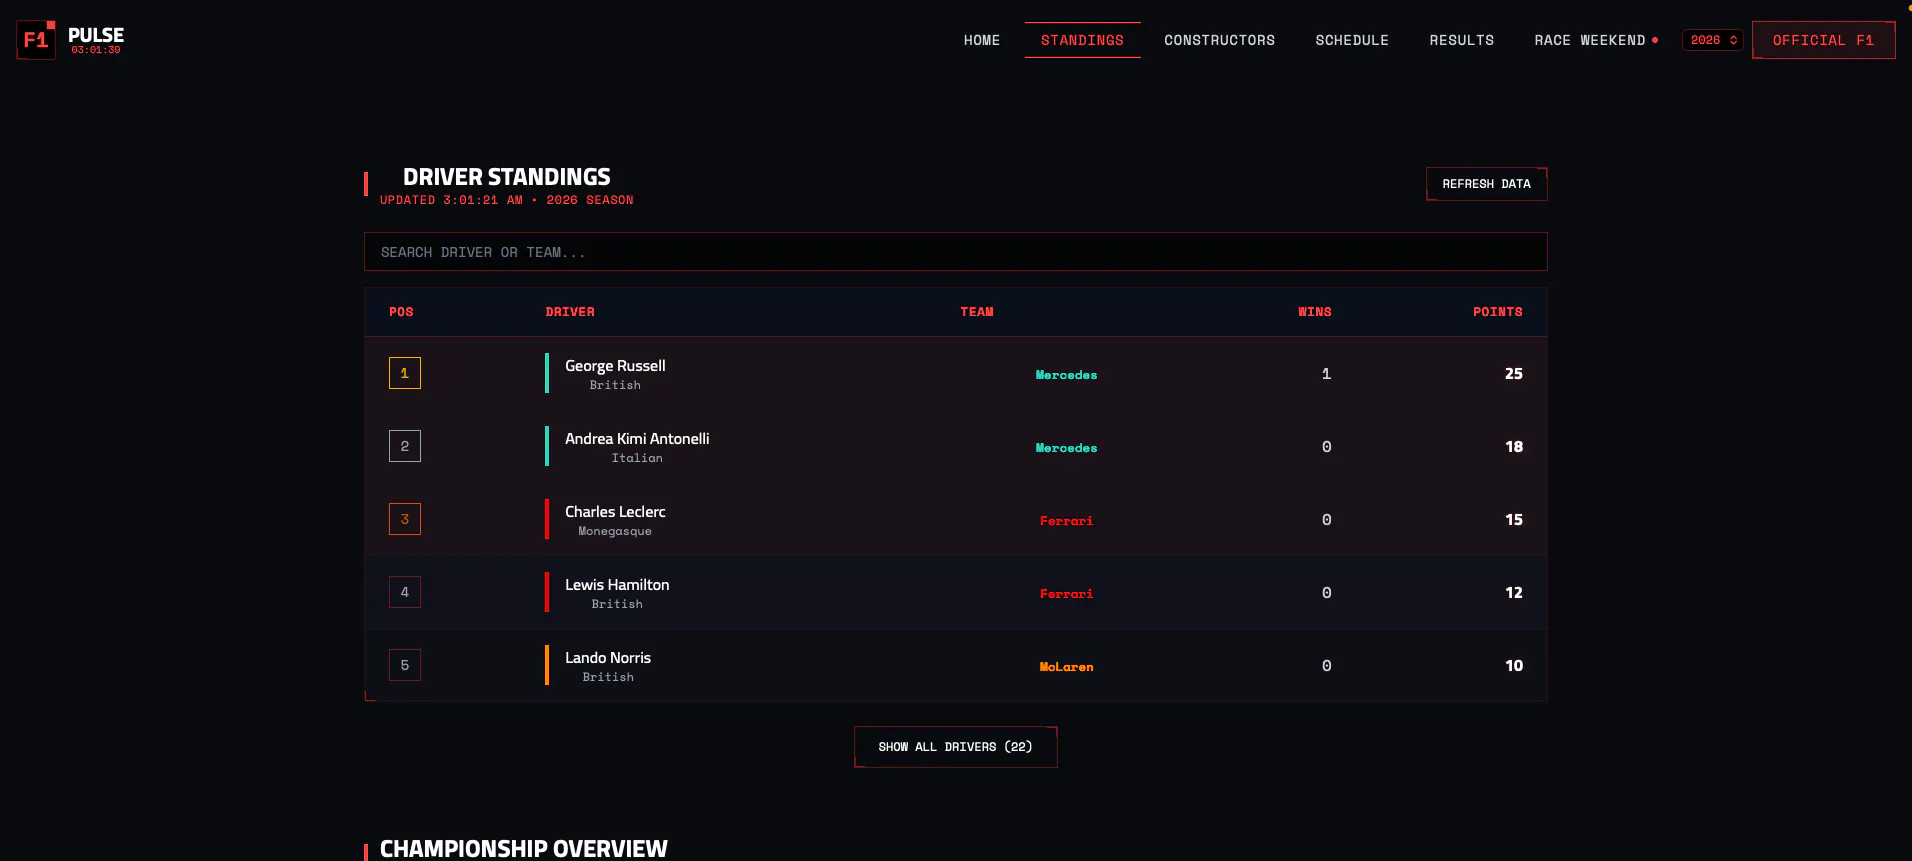Click Monegasque nationality under Leclerc
Viewport: 1912px width, 861px height.
[615, 531]
